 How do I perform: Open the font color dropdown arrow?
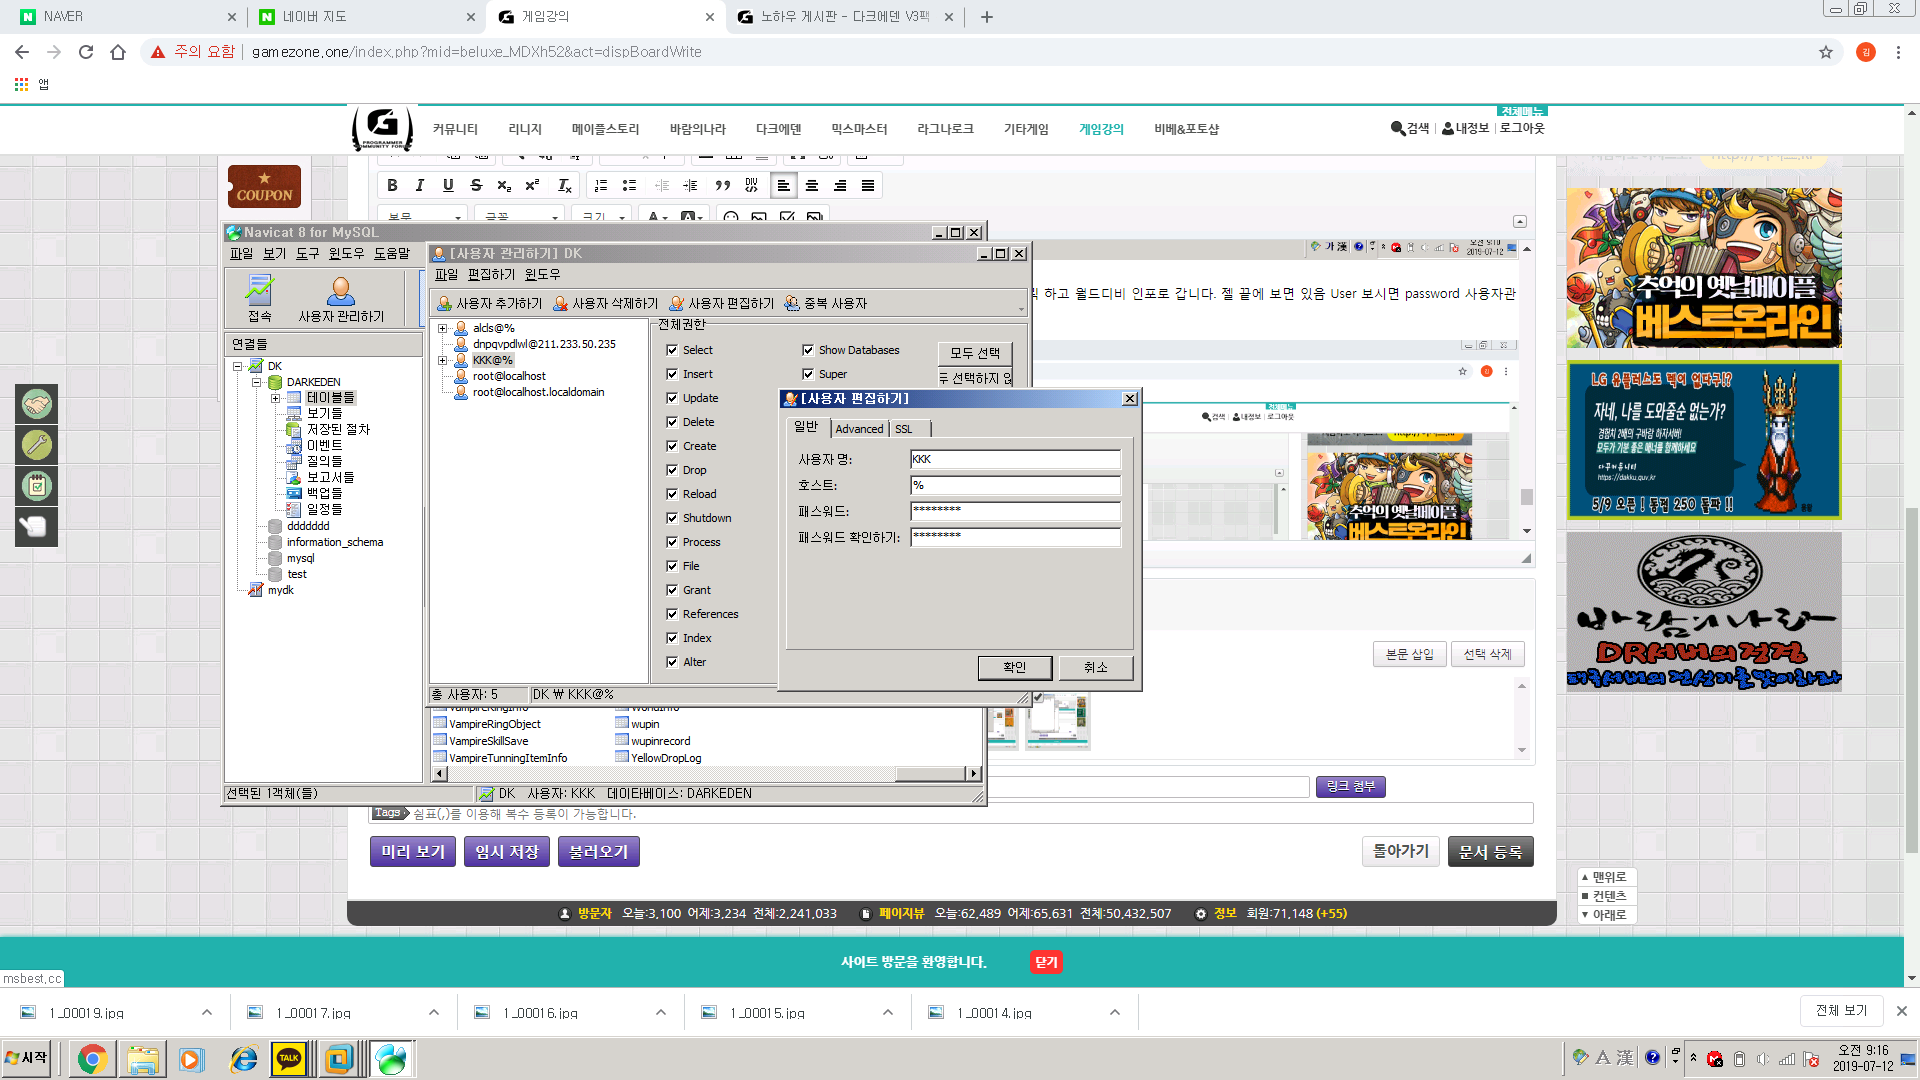(x=665, y=217)
